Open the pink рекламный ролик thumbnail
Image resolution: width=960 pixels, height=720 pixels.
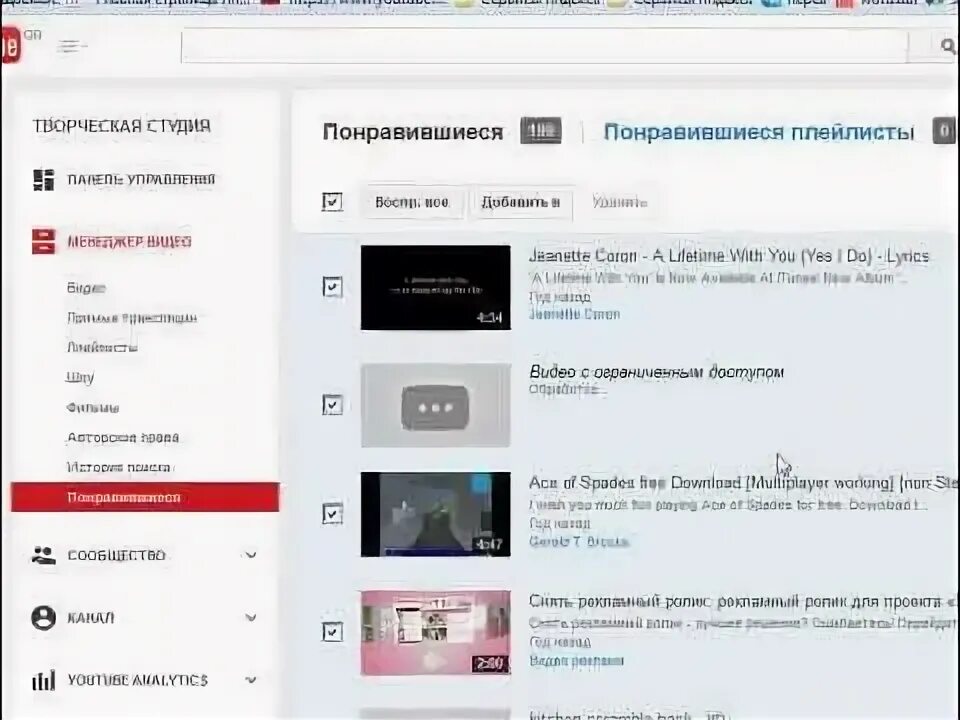435,632
